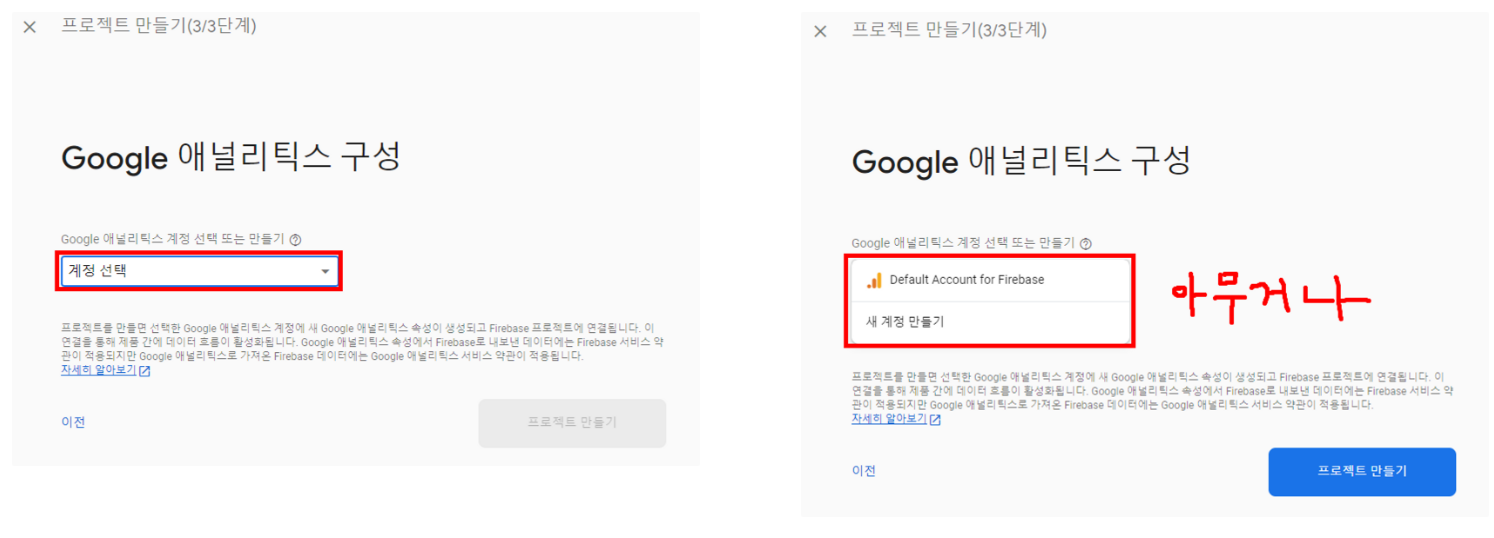1494x538 pixels.
Task: Click external link icon in left dialog
Action: coord(145,371)
